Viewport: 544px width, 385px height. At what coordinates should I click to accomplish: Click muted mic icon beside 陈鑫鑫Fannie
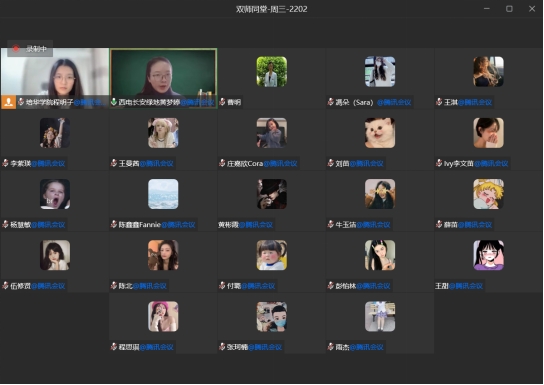coord(113,224)
